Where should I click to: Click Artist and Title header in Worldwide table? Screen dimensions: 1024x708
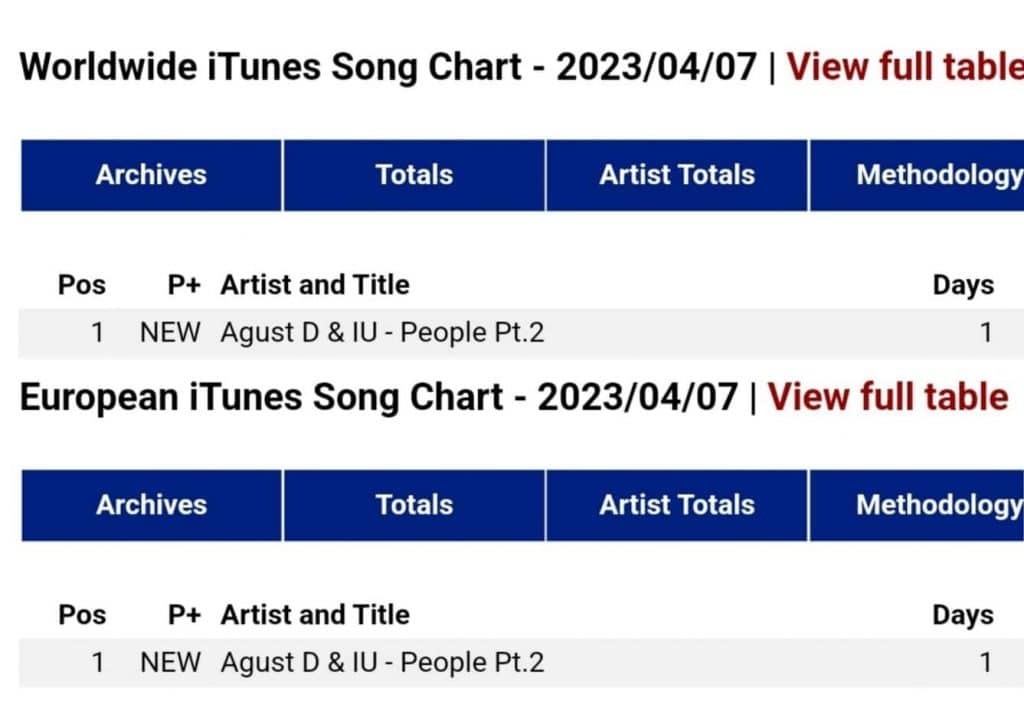click(315, 285)
